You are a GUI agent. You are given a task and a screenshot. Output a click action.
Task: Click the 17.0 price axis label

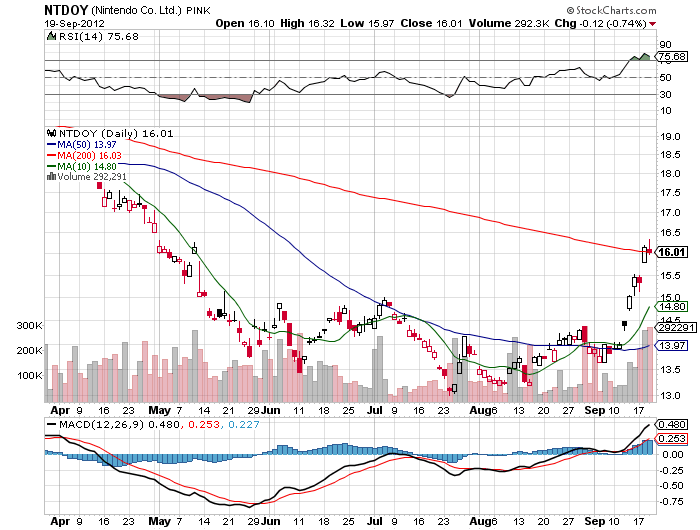point(670,213)
